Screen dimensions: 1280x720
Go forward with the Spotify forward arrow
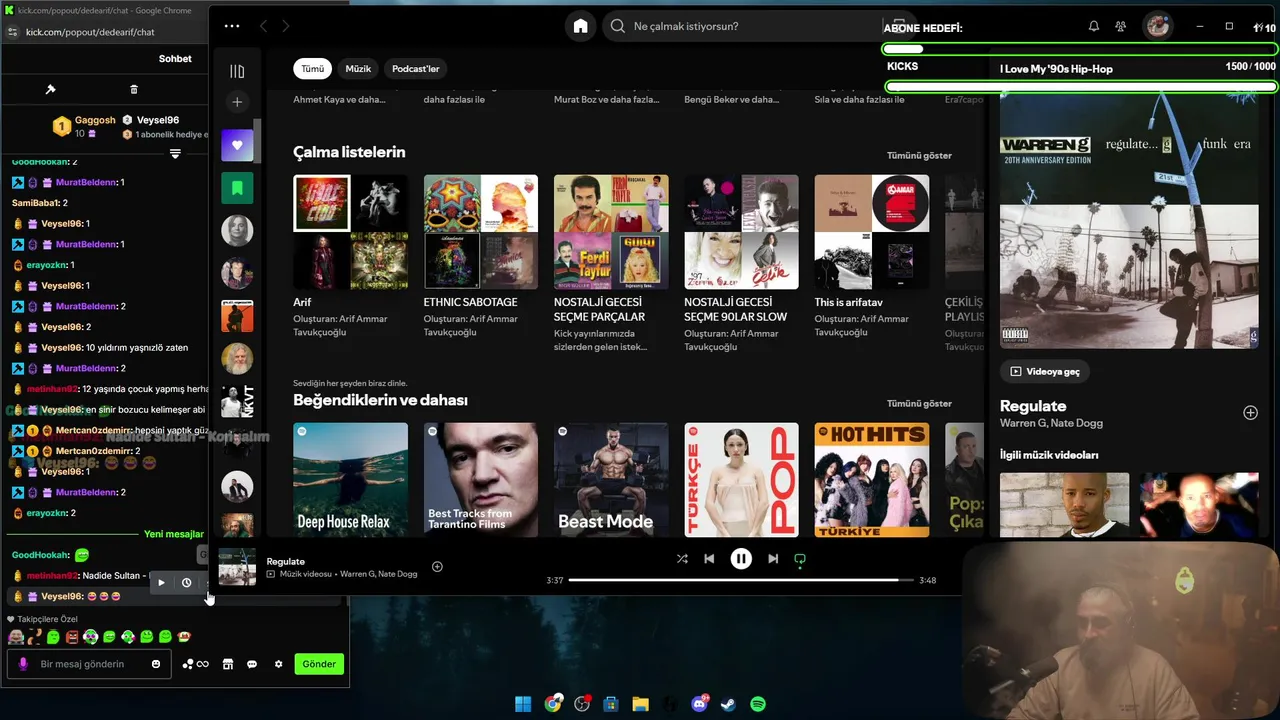[286, 26]
